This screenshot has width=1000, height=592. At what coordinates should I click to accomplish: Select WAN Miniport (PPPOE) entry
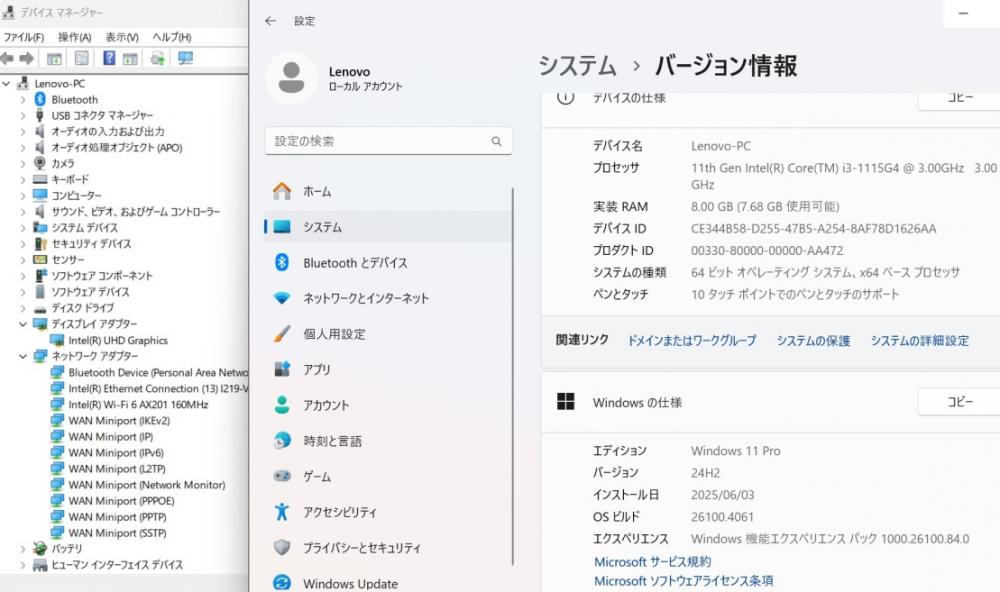point(121,501)
